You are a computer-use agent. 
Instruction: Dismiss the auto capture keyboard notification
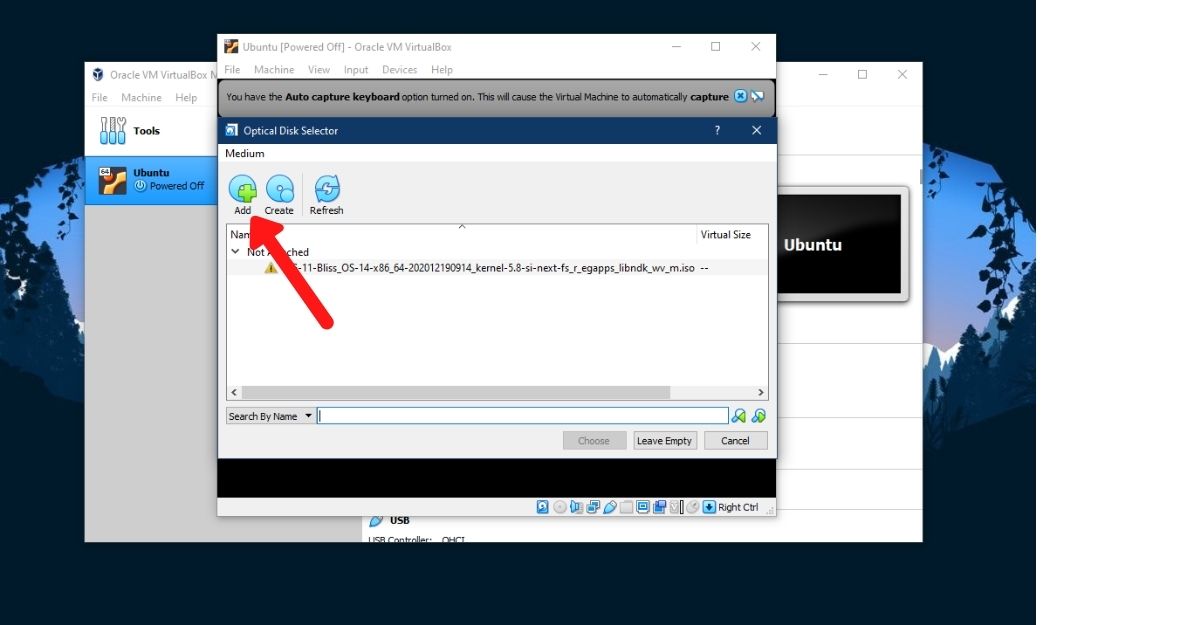740,96
